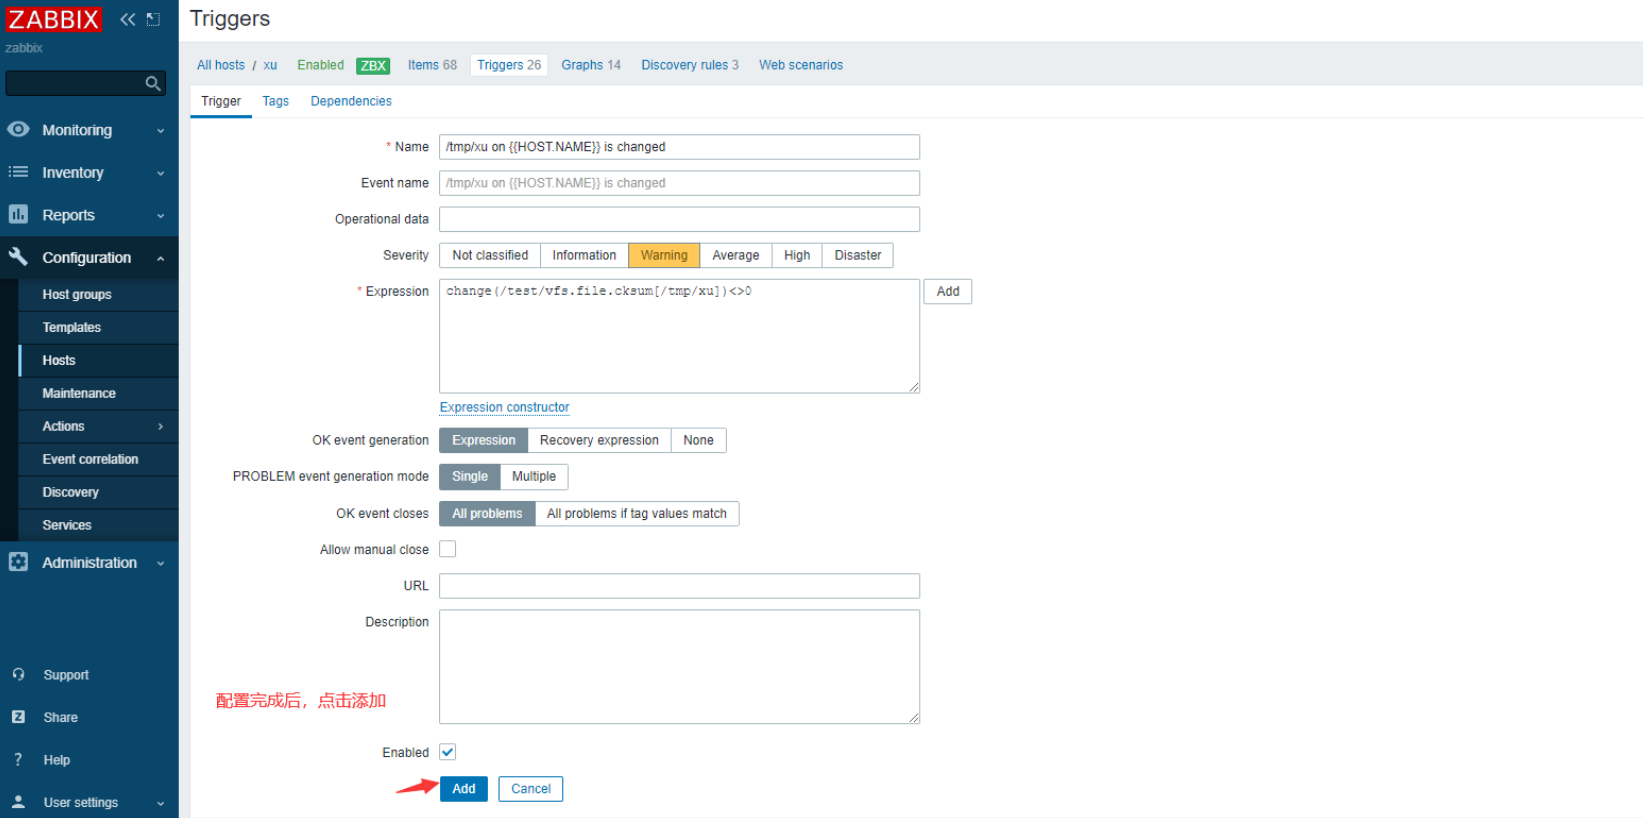Click the Share Z icon
Viewport: 1643px width, 818px height.
click(18, 717)
